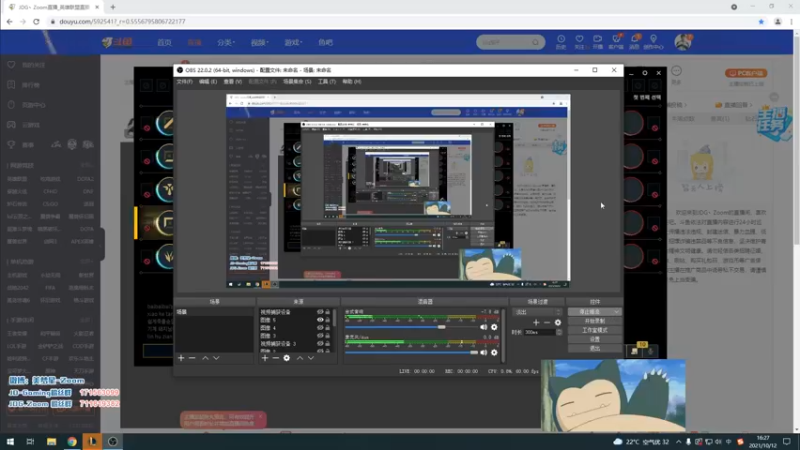Viewport: 800px width, 450px height.
Task: Open the dropdown arrow on the 停止推流 button
Action: 616,312
